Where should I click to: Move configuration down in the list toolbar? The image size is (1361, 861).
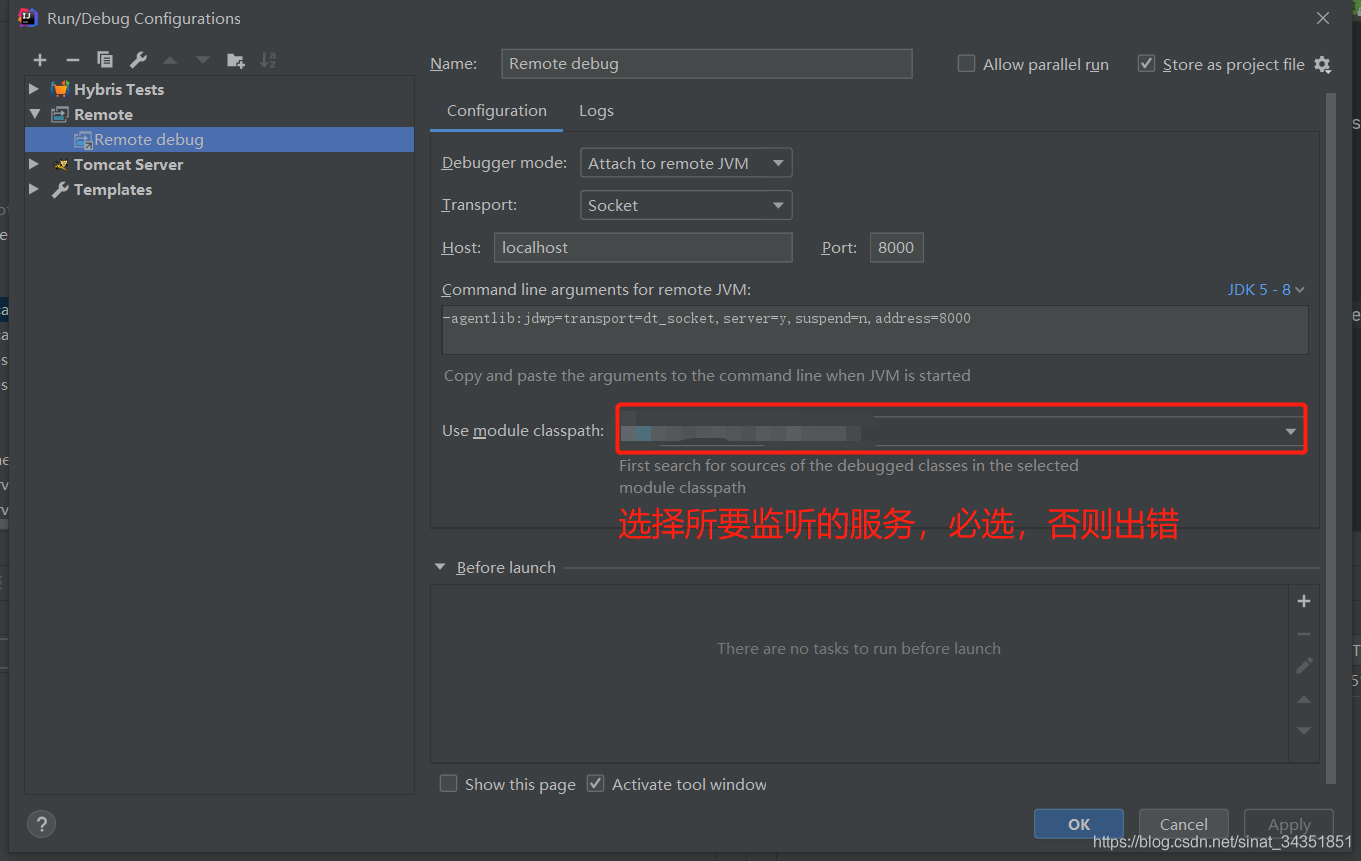click(x=203, y=60)
